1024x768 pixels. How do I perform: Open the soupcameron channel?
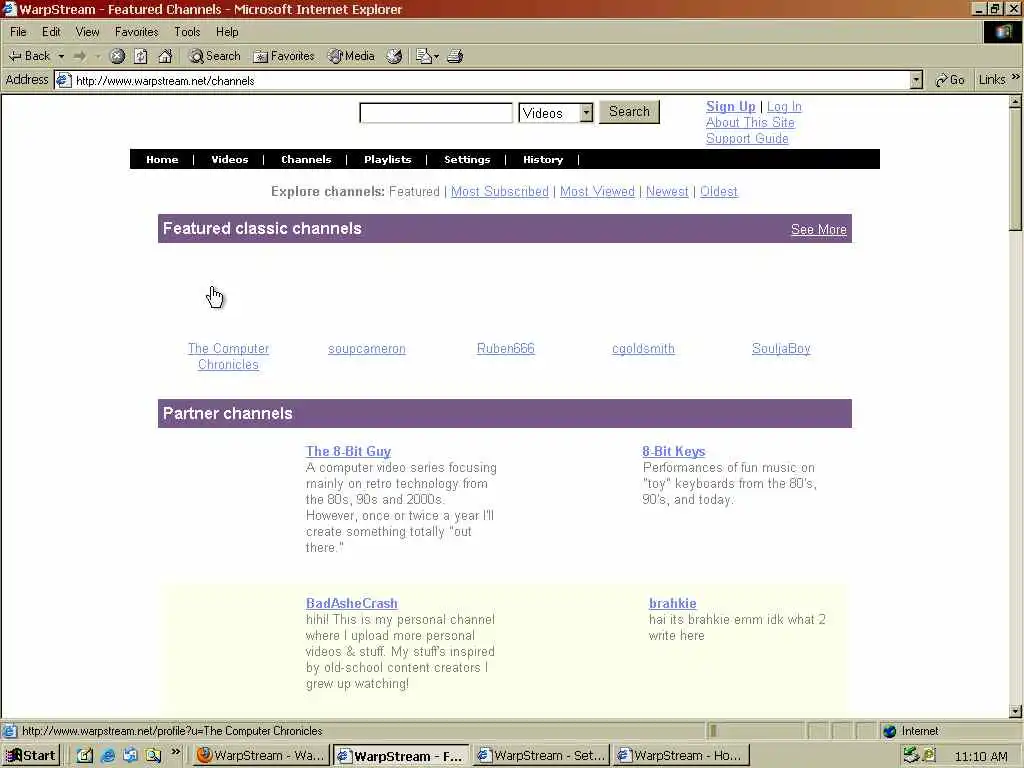click(x=366, y=349)
